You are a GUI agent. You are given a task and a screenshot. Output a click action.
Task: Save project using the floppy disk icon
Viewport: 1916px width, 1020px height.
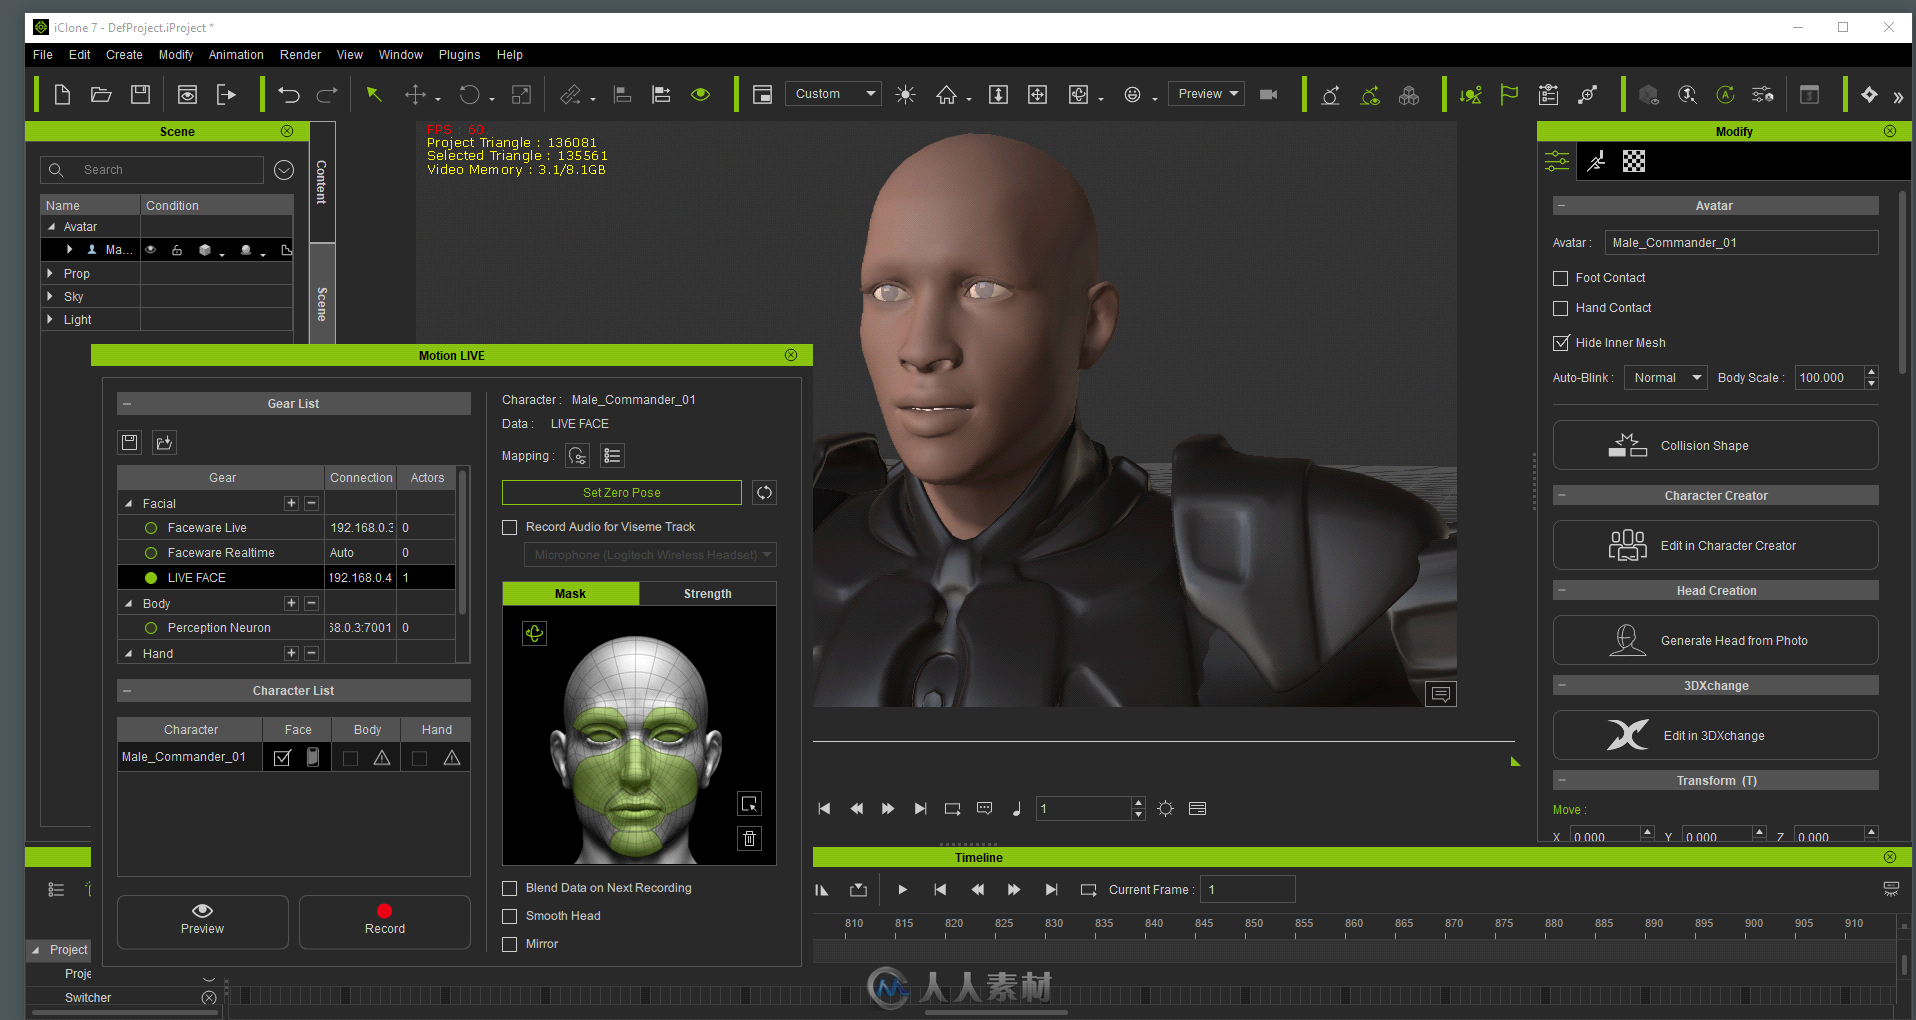[x=140, y=94]
